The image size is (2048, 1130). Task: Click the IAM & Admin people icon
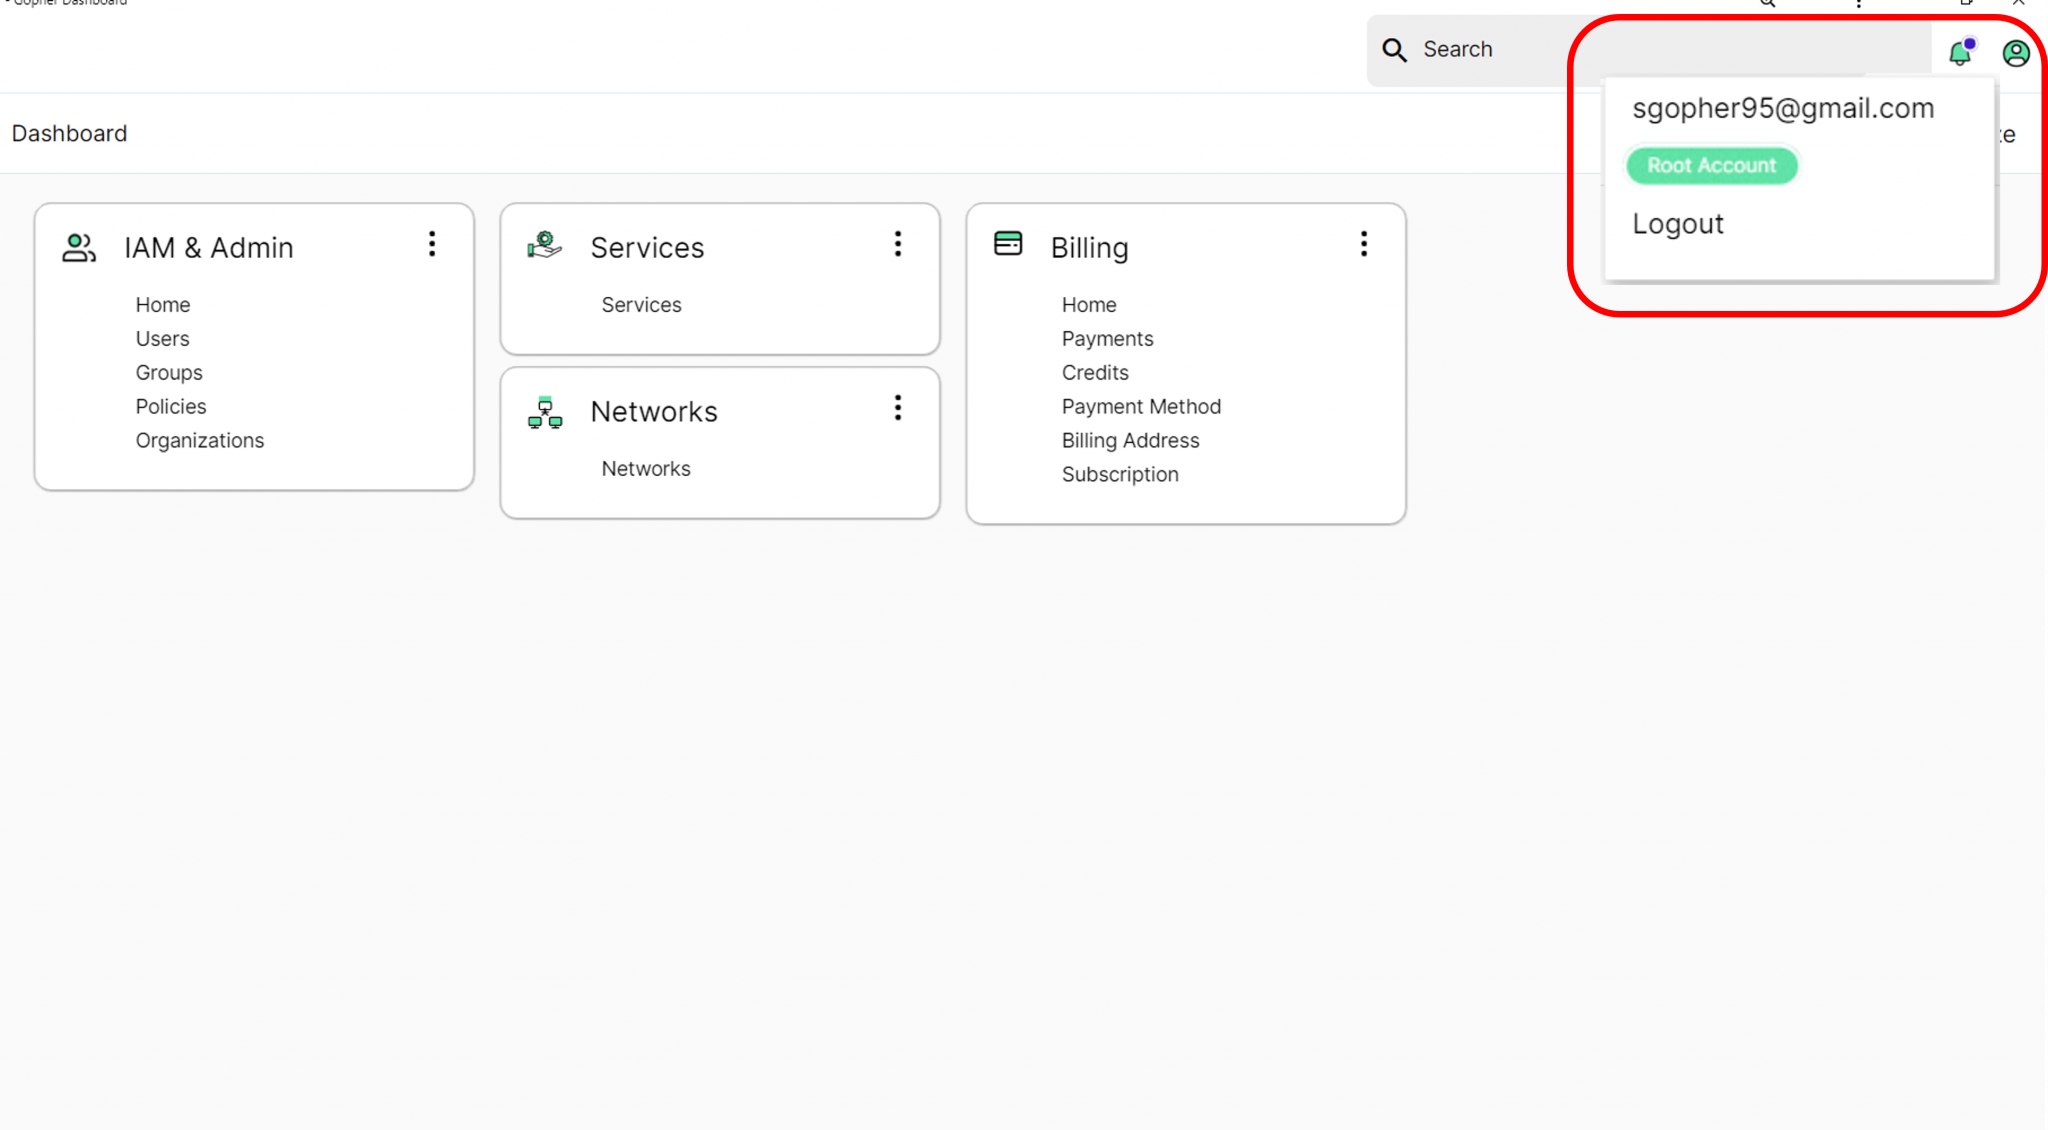pyautogui.click(x=79, y=247)
